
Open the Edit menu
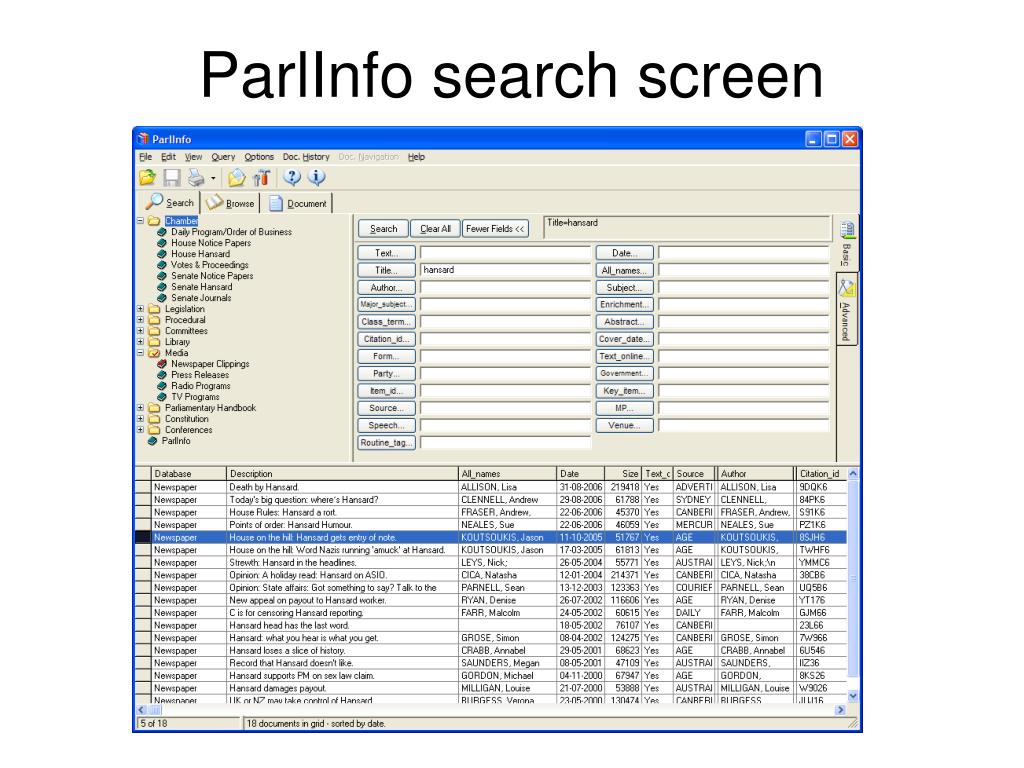tap(168, 157)
